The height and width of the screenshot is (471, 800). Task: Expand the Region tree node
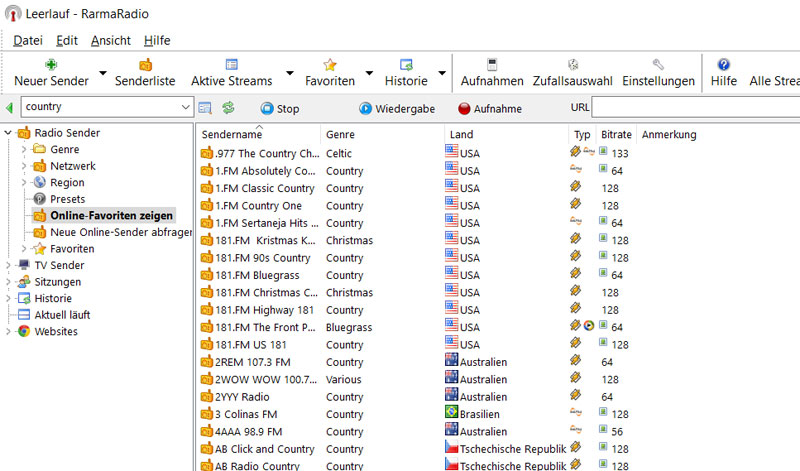coord(24,182)
